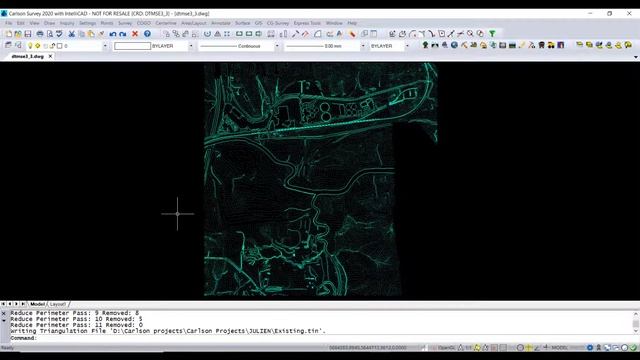The image size is (640, 360).
Task: Click the coordinates readout in status bar
Action: coord(367,348)
